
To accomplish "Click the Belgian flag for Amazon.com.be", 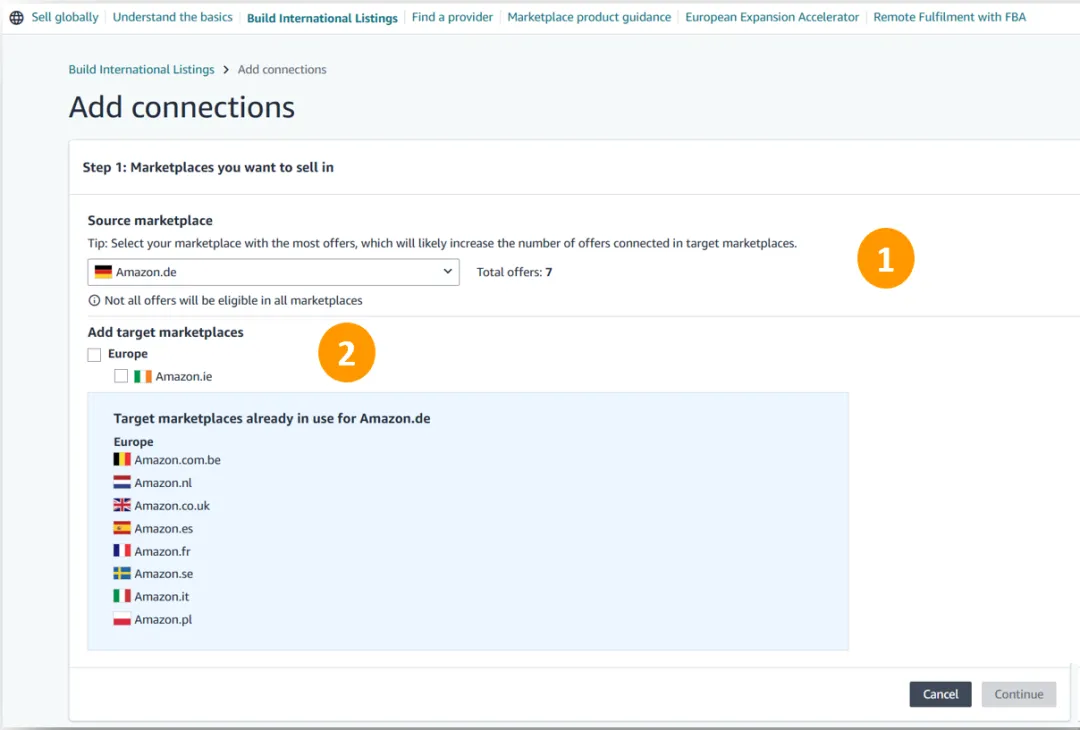I will pyautogui.click(x=122, y=460).
